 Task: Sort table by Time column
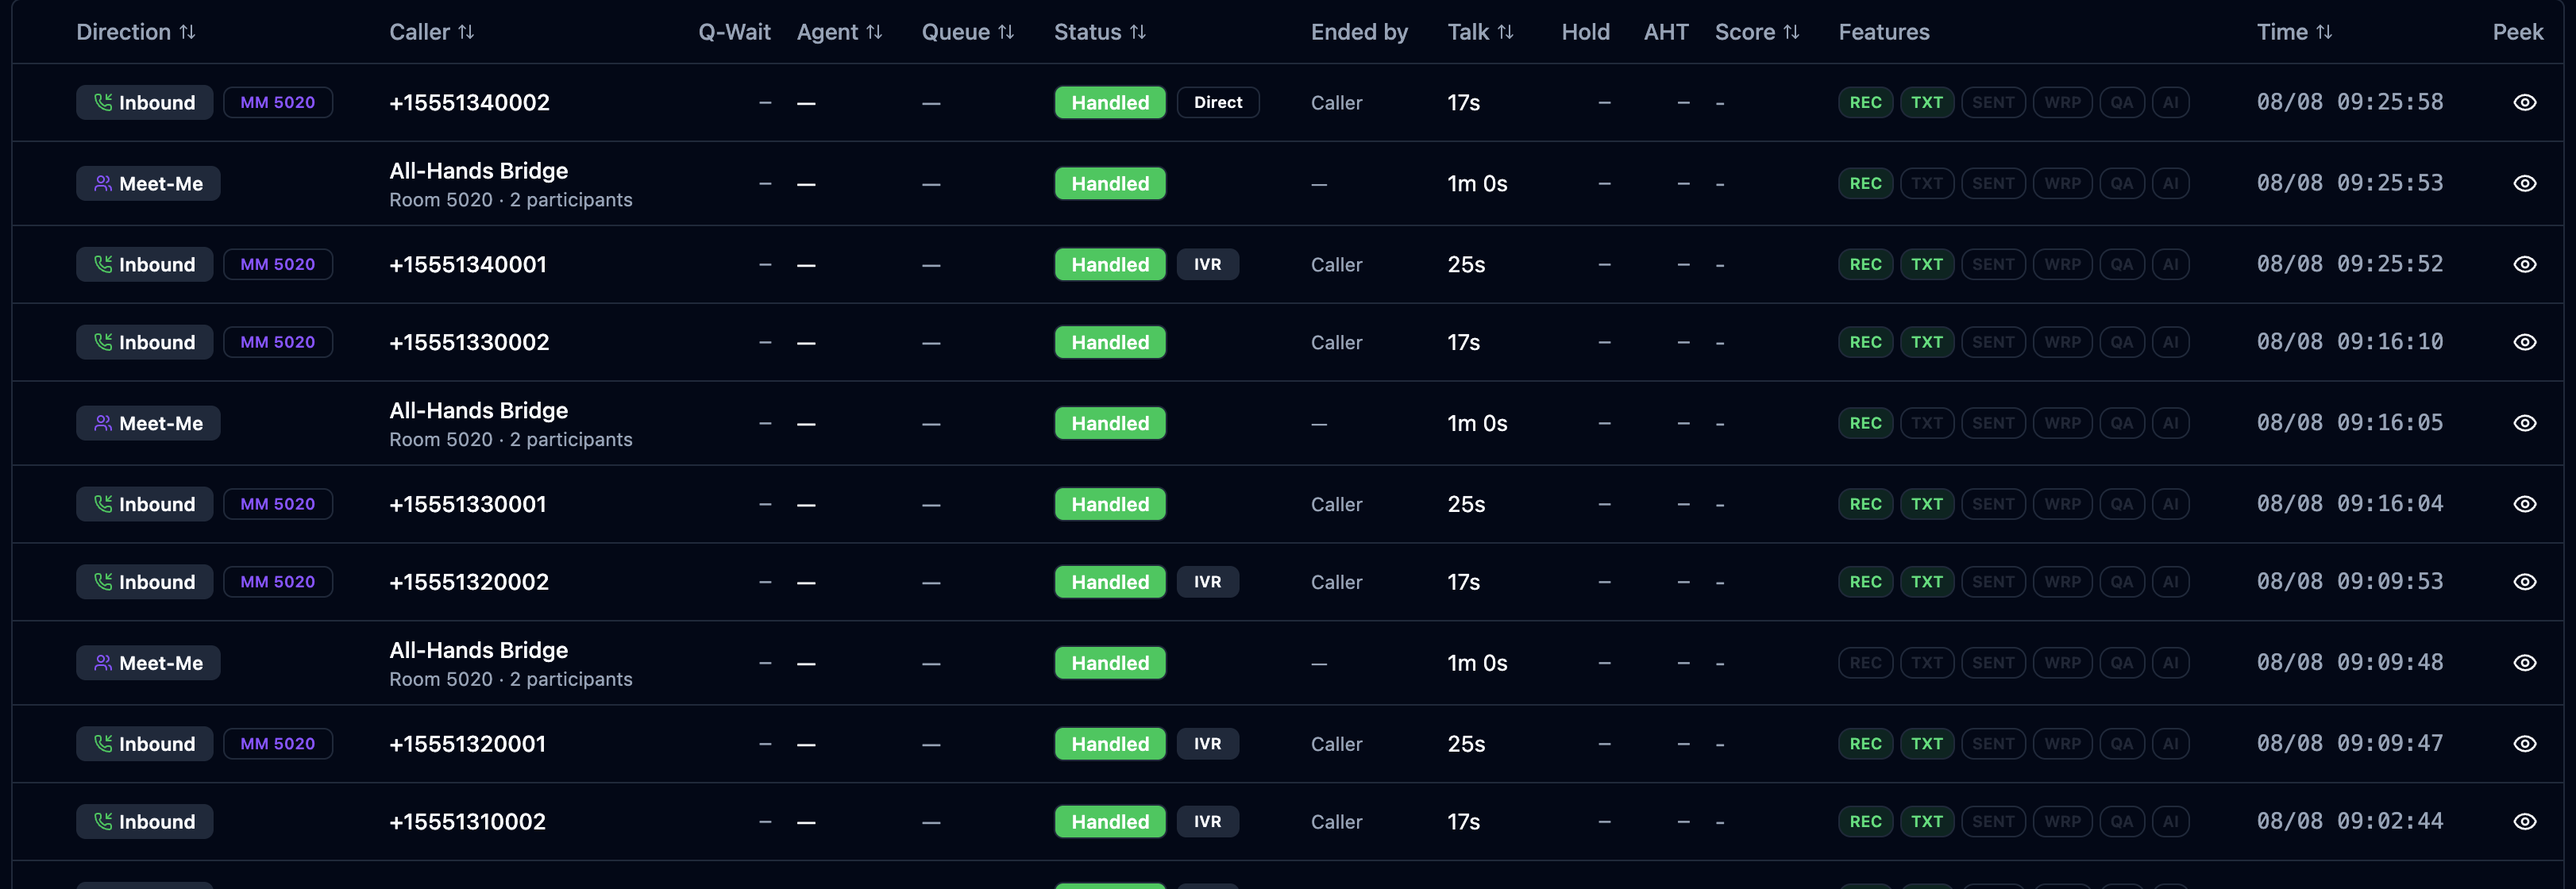pos(2295,32)
